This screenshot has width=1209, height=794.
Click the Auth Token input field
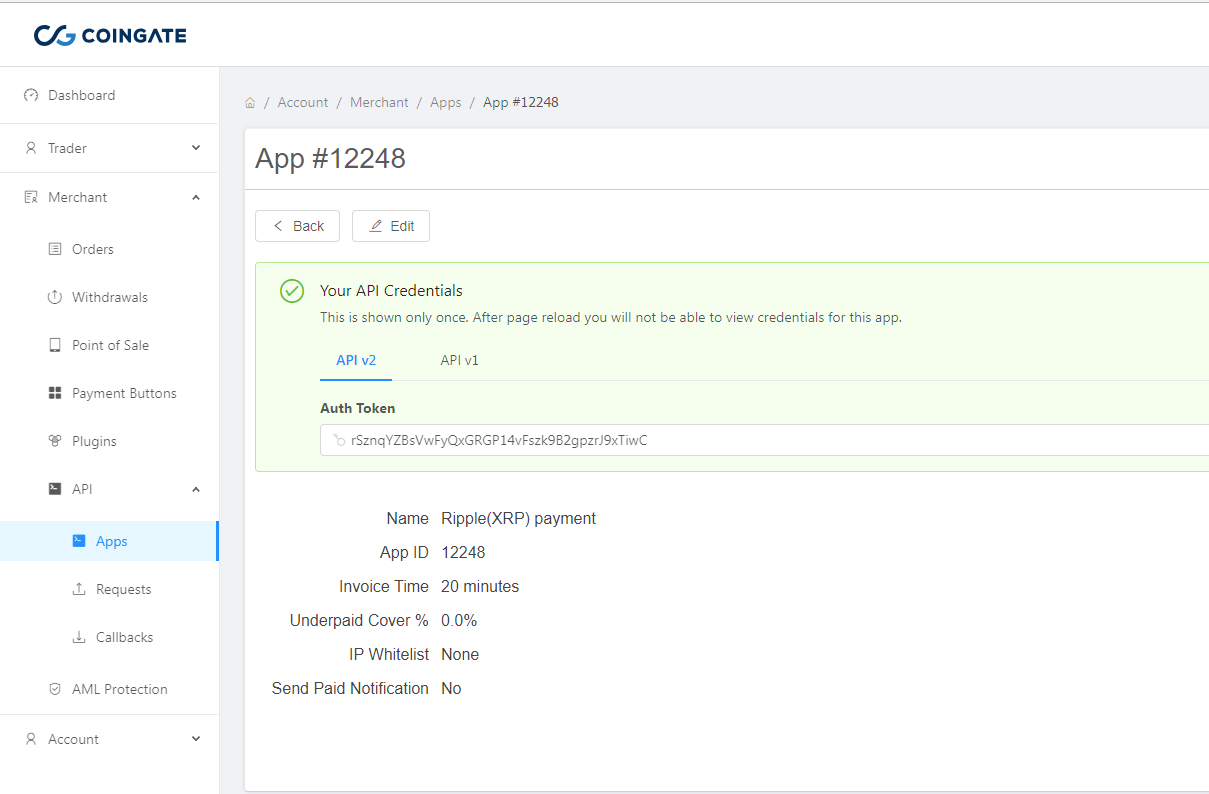coord(764,440)
